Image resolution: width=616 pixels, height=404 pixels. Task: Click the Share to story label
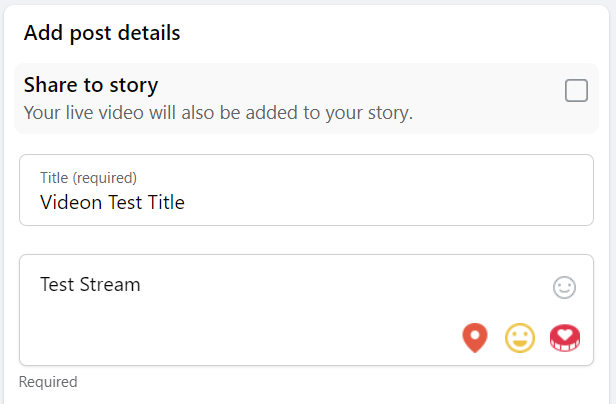coord(91,85)
